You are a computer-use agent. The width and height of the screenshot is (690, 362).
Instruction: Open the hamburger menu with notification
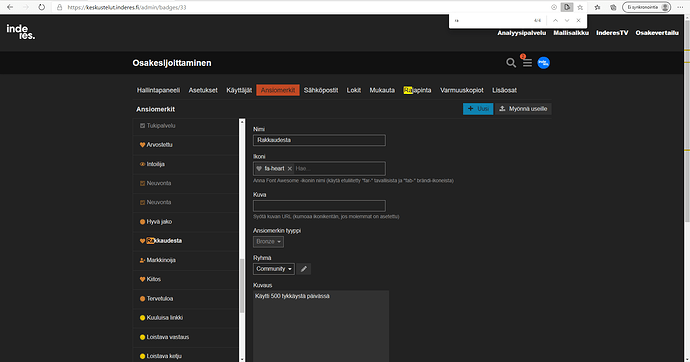coord(527,63)
